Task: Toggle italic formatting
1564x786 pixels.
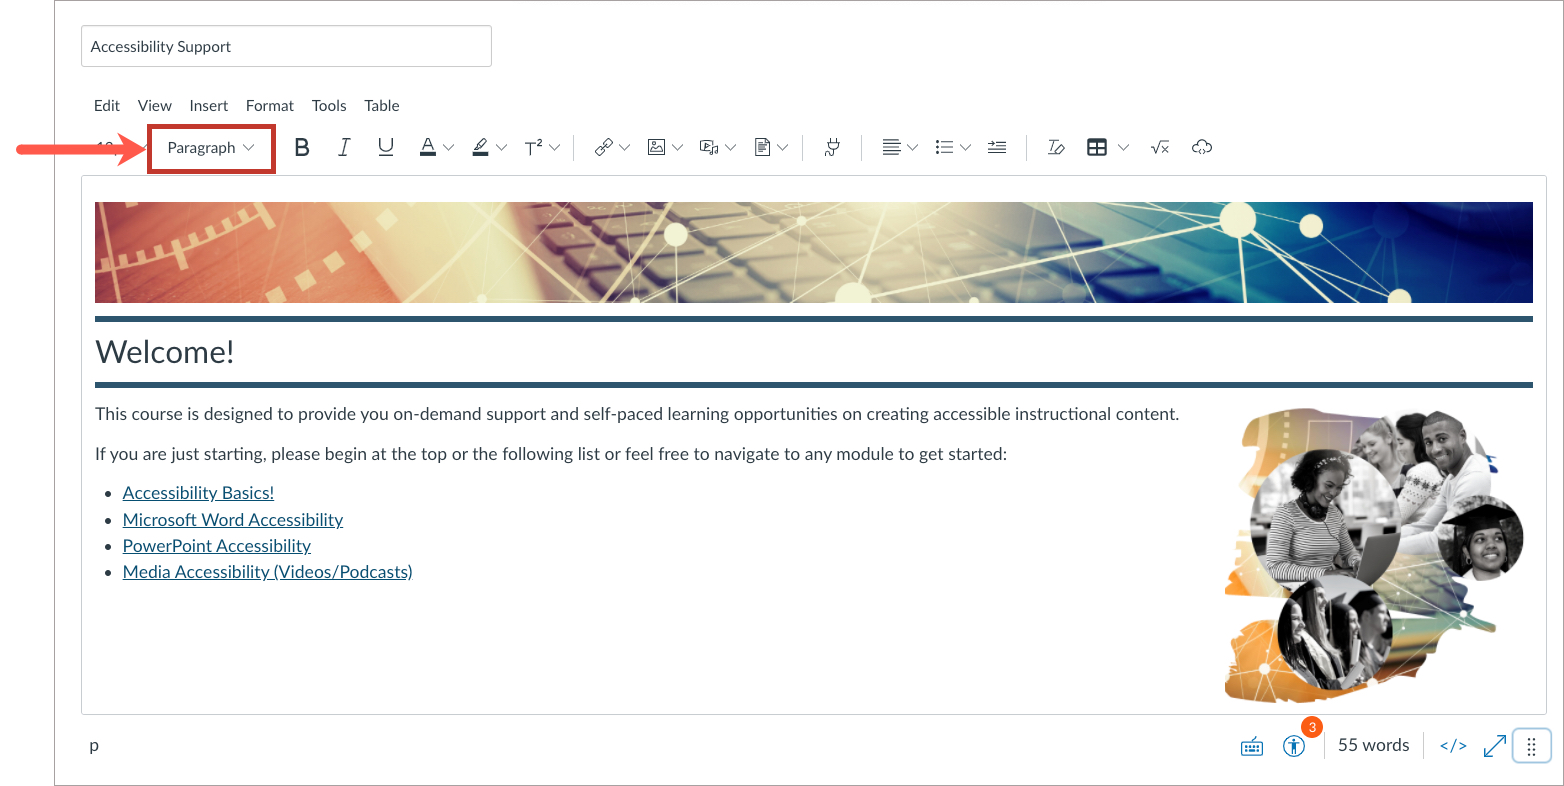Action: (343, 147)
